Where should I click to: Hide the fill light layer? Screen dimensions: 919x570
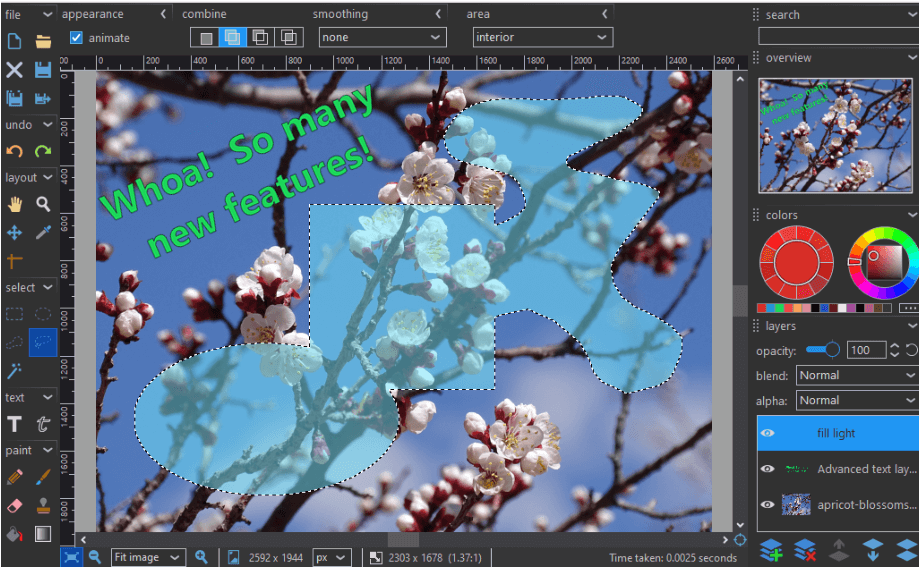tap(767, 434)
